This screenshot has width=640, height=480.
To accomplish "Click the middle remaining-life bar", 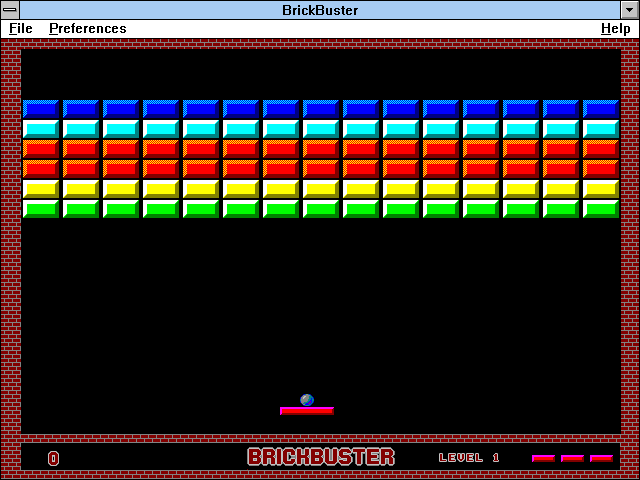I will click(x=572, y=458).
